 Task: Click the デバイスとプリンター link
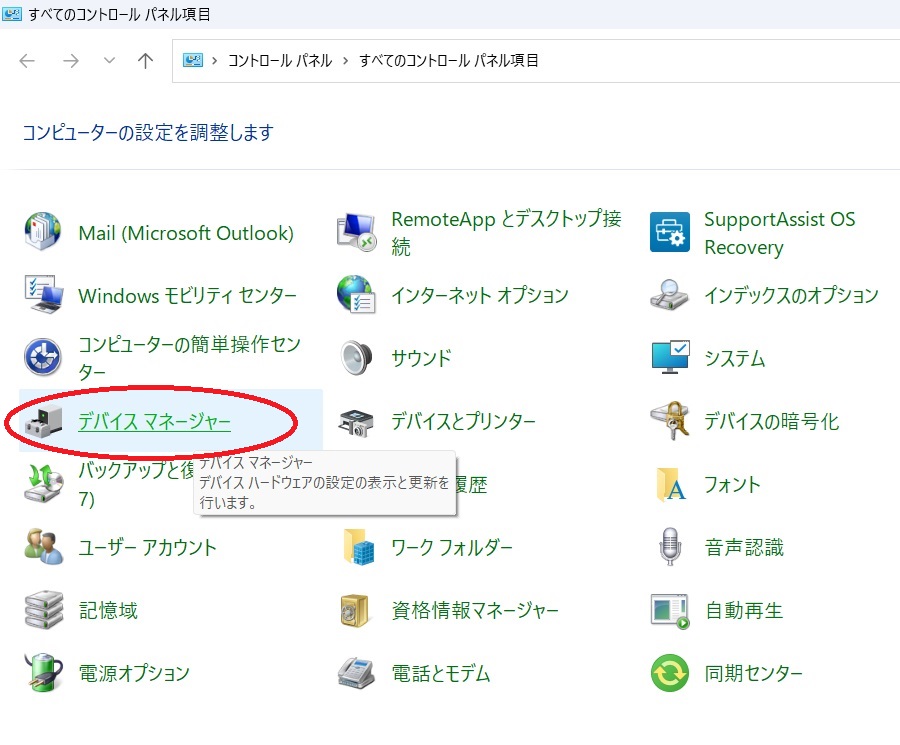pyautogui.click(x=463, y=421)
